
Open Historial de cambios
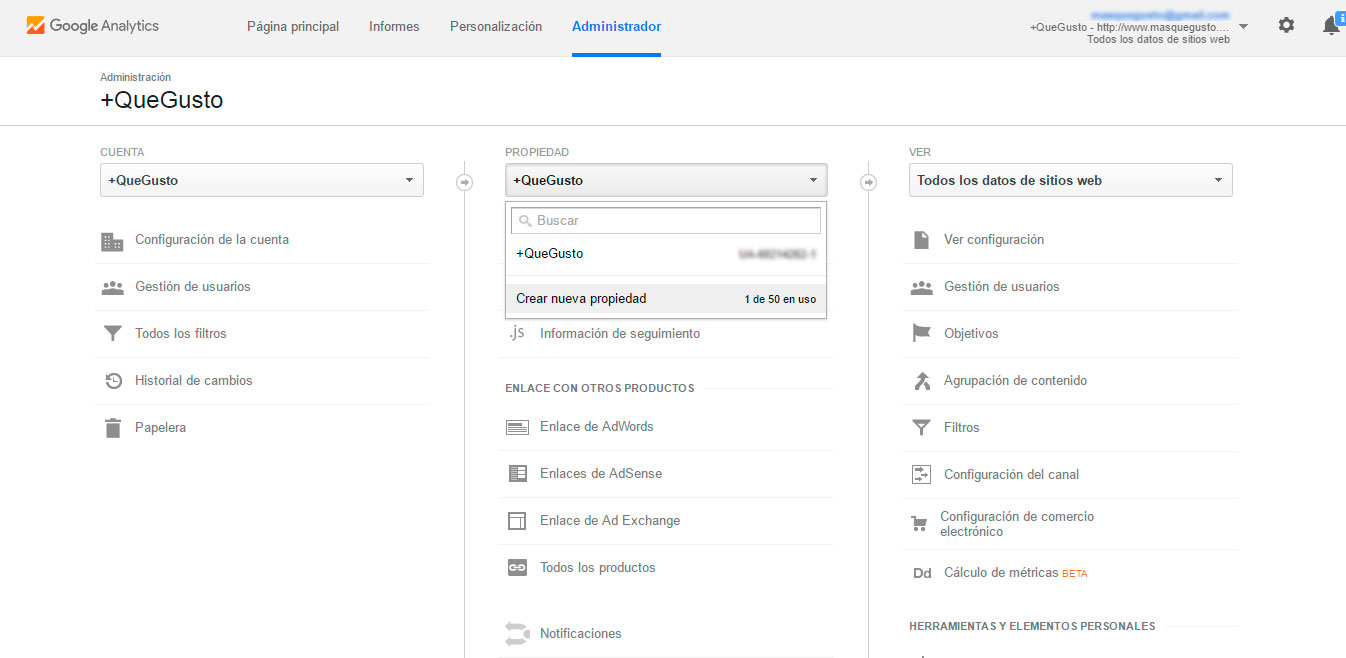pyautogui.click(x=194, y=381)
